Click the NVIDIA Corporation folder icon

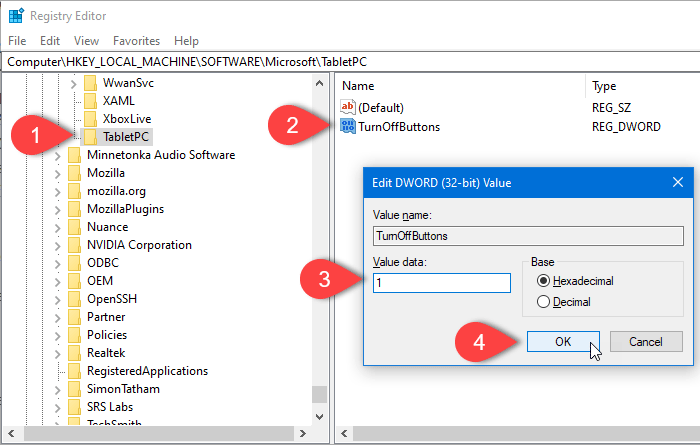point(72,245)
